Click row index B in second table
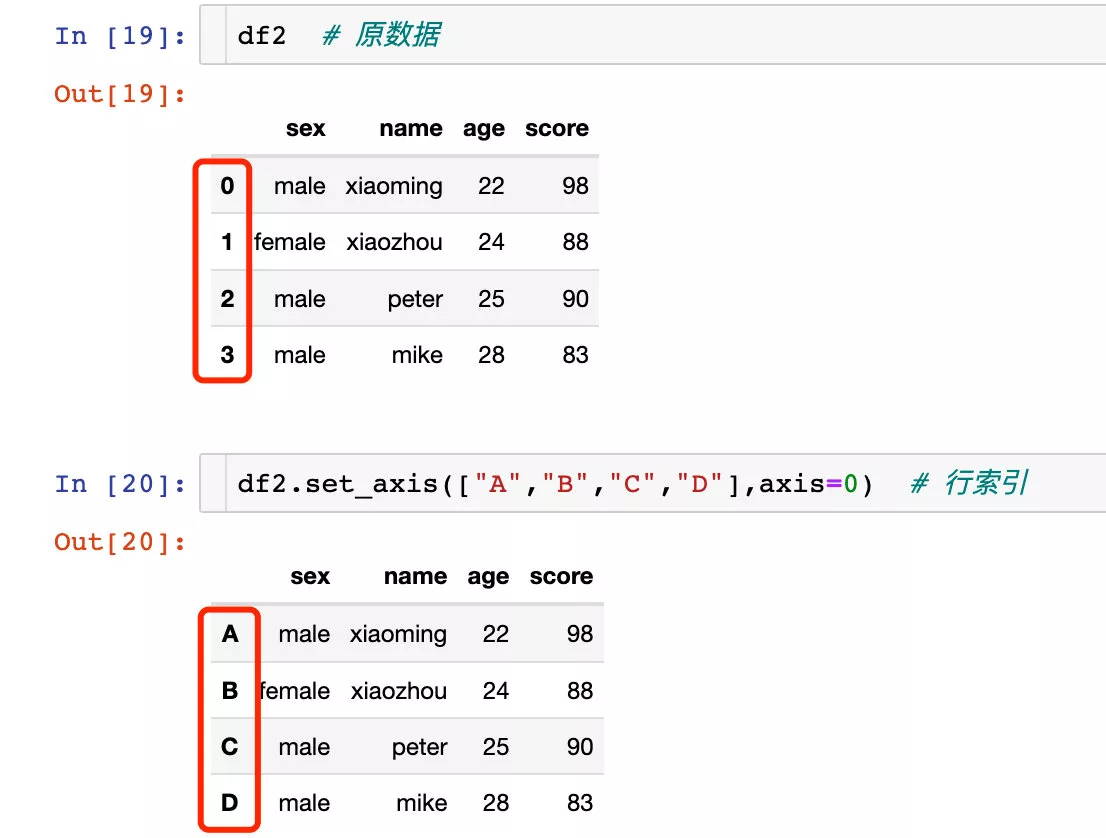The image size is (1106, 838). 230,690
